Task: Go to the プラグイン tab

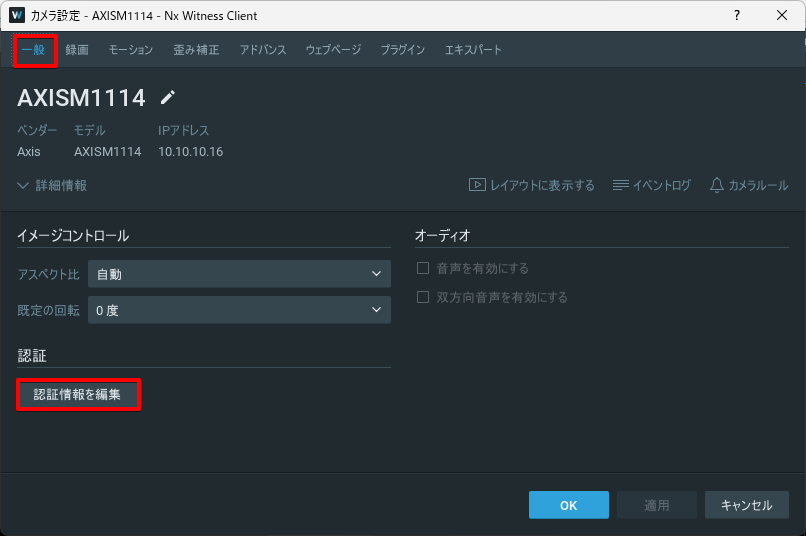Action: point(402,50)
